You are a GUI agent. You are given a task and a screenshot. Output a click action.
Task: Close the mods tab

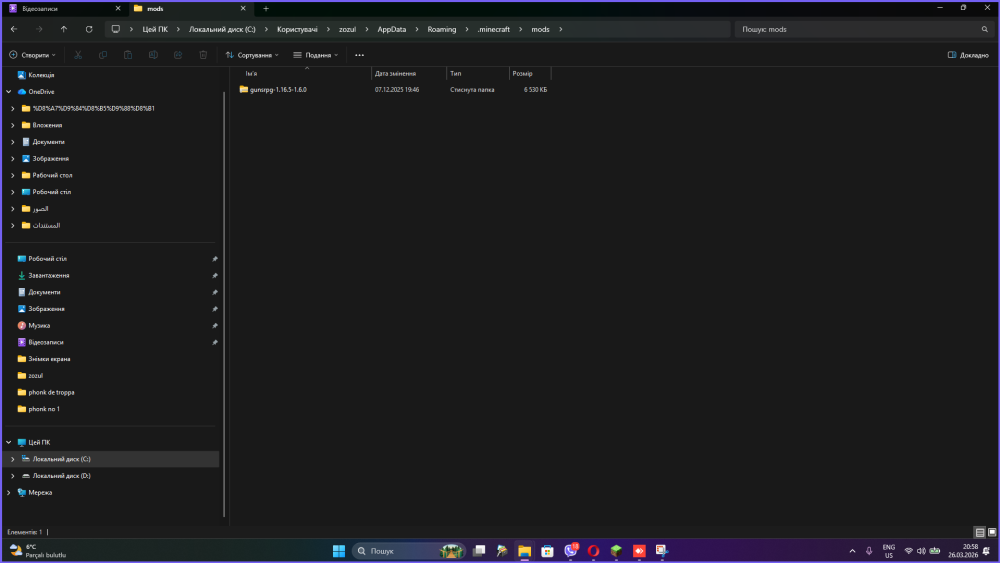[243, 9]
